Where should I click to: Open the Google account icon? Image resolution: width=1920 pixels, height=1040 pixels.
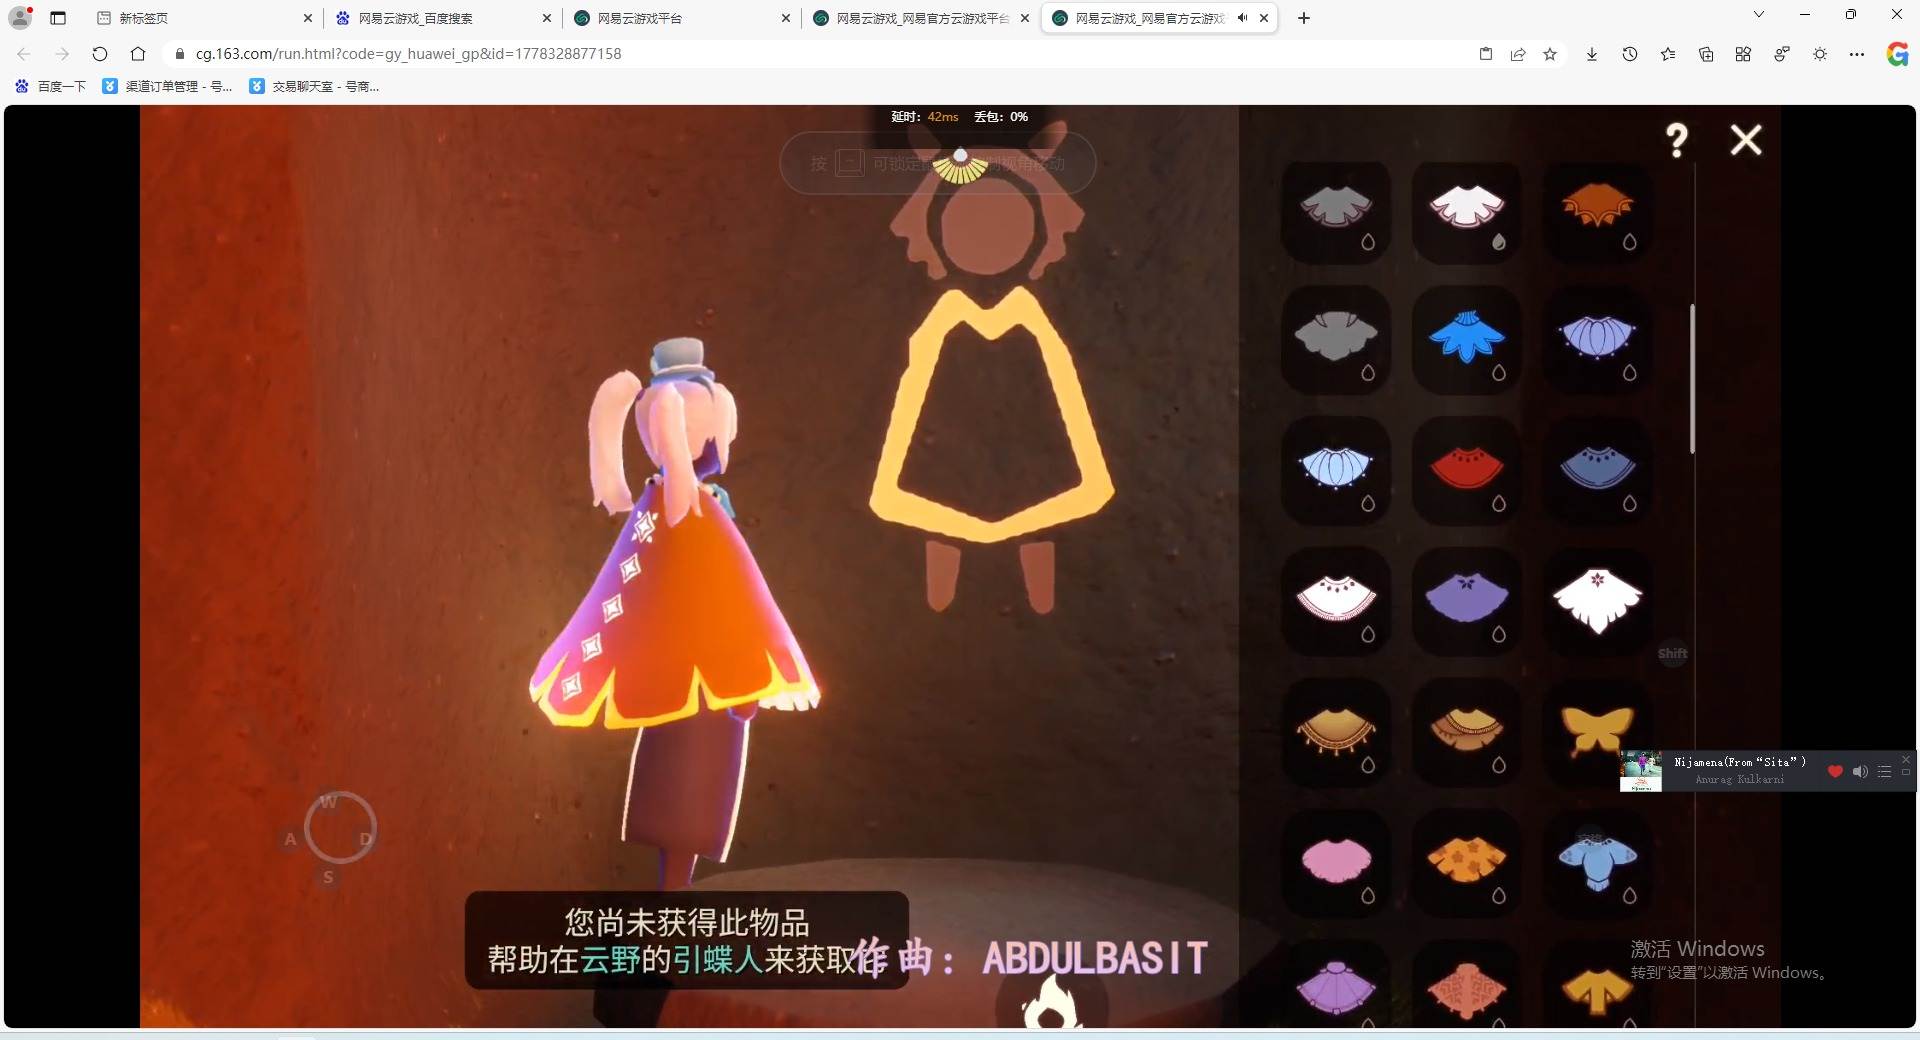[1897, 54]
